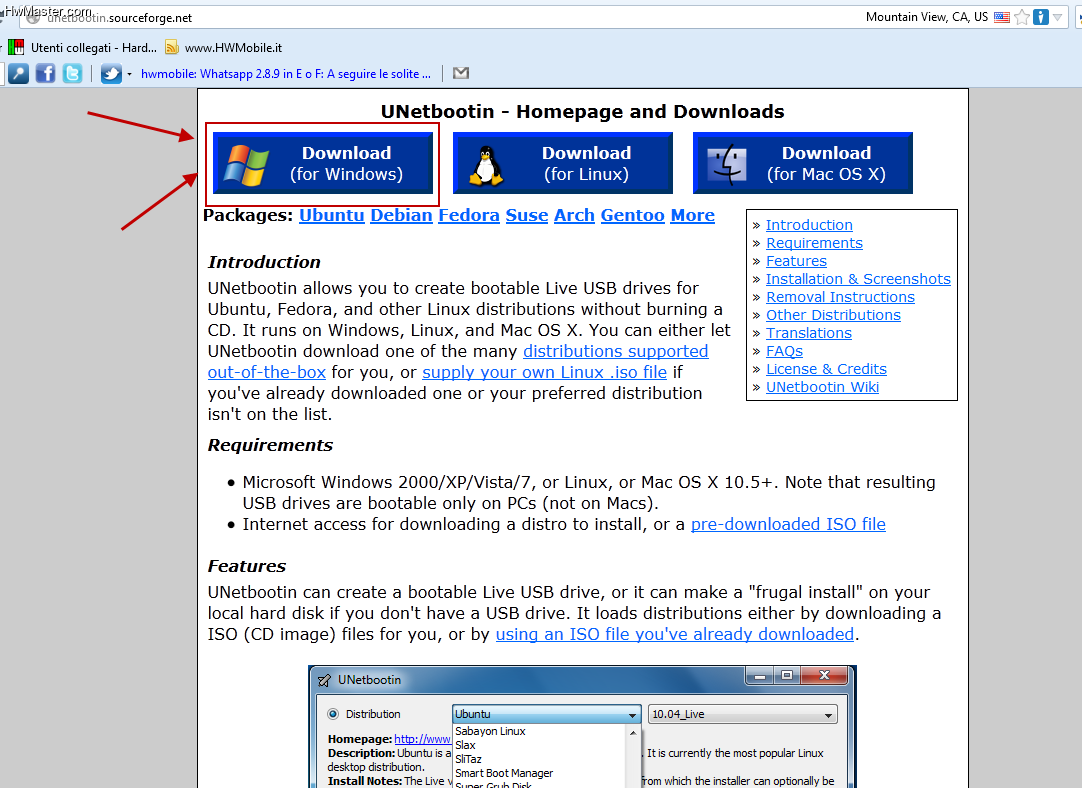
Task: Click the mail envelope toolbar icon
Action: (x=461, y=73)
